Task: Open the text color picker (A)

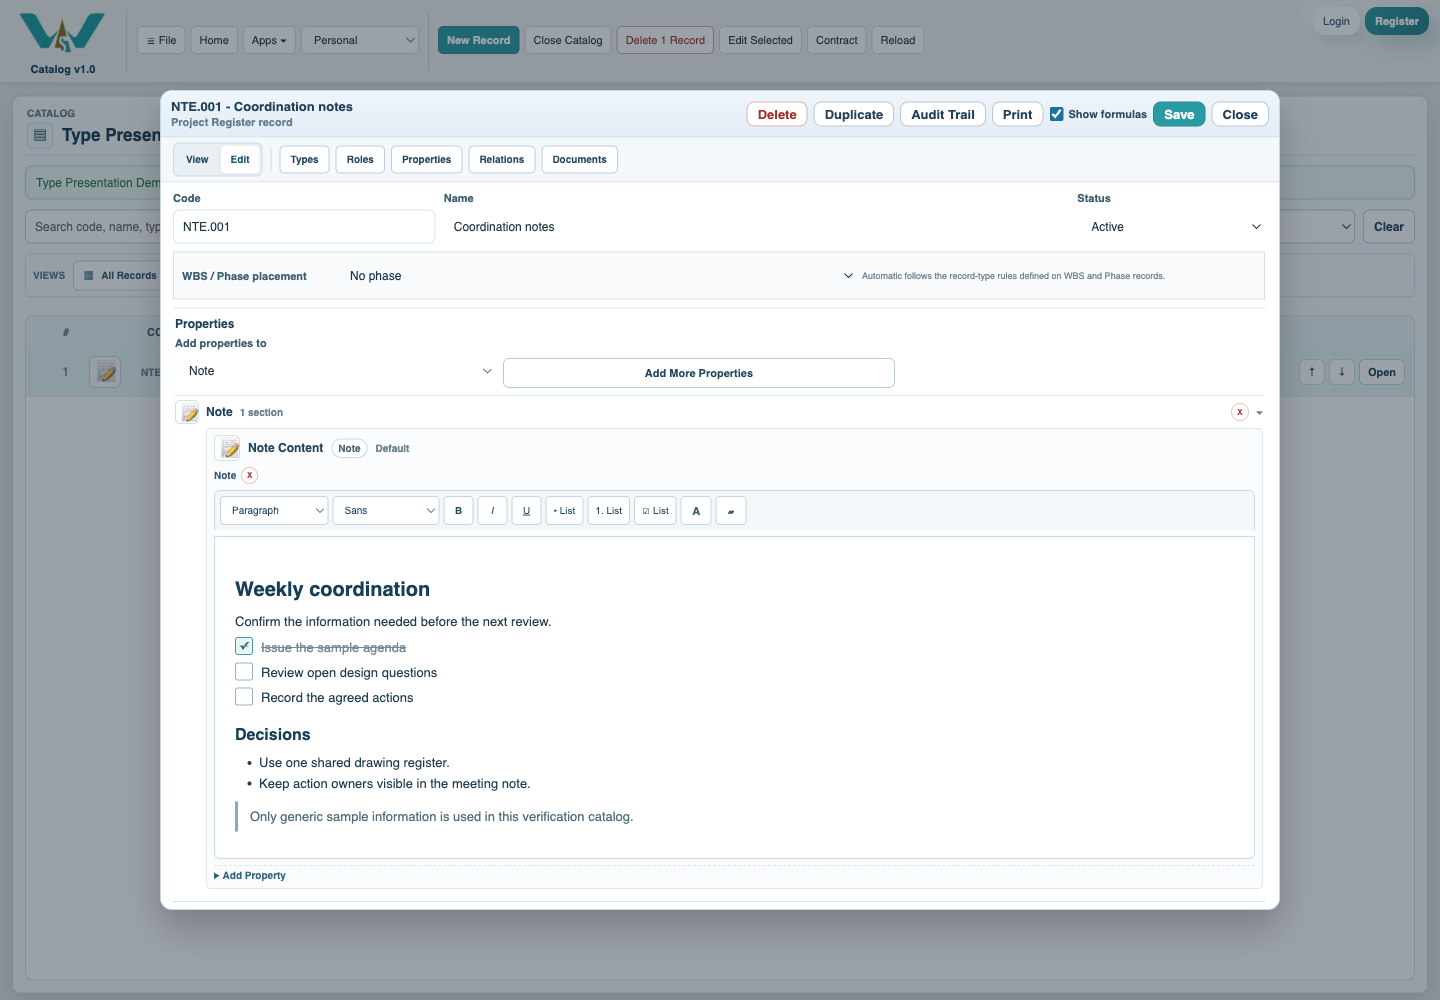Action: tap(697, 511)
